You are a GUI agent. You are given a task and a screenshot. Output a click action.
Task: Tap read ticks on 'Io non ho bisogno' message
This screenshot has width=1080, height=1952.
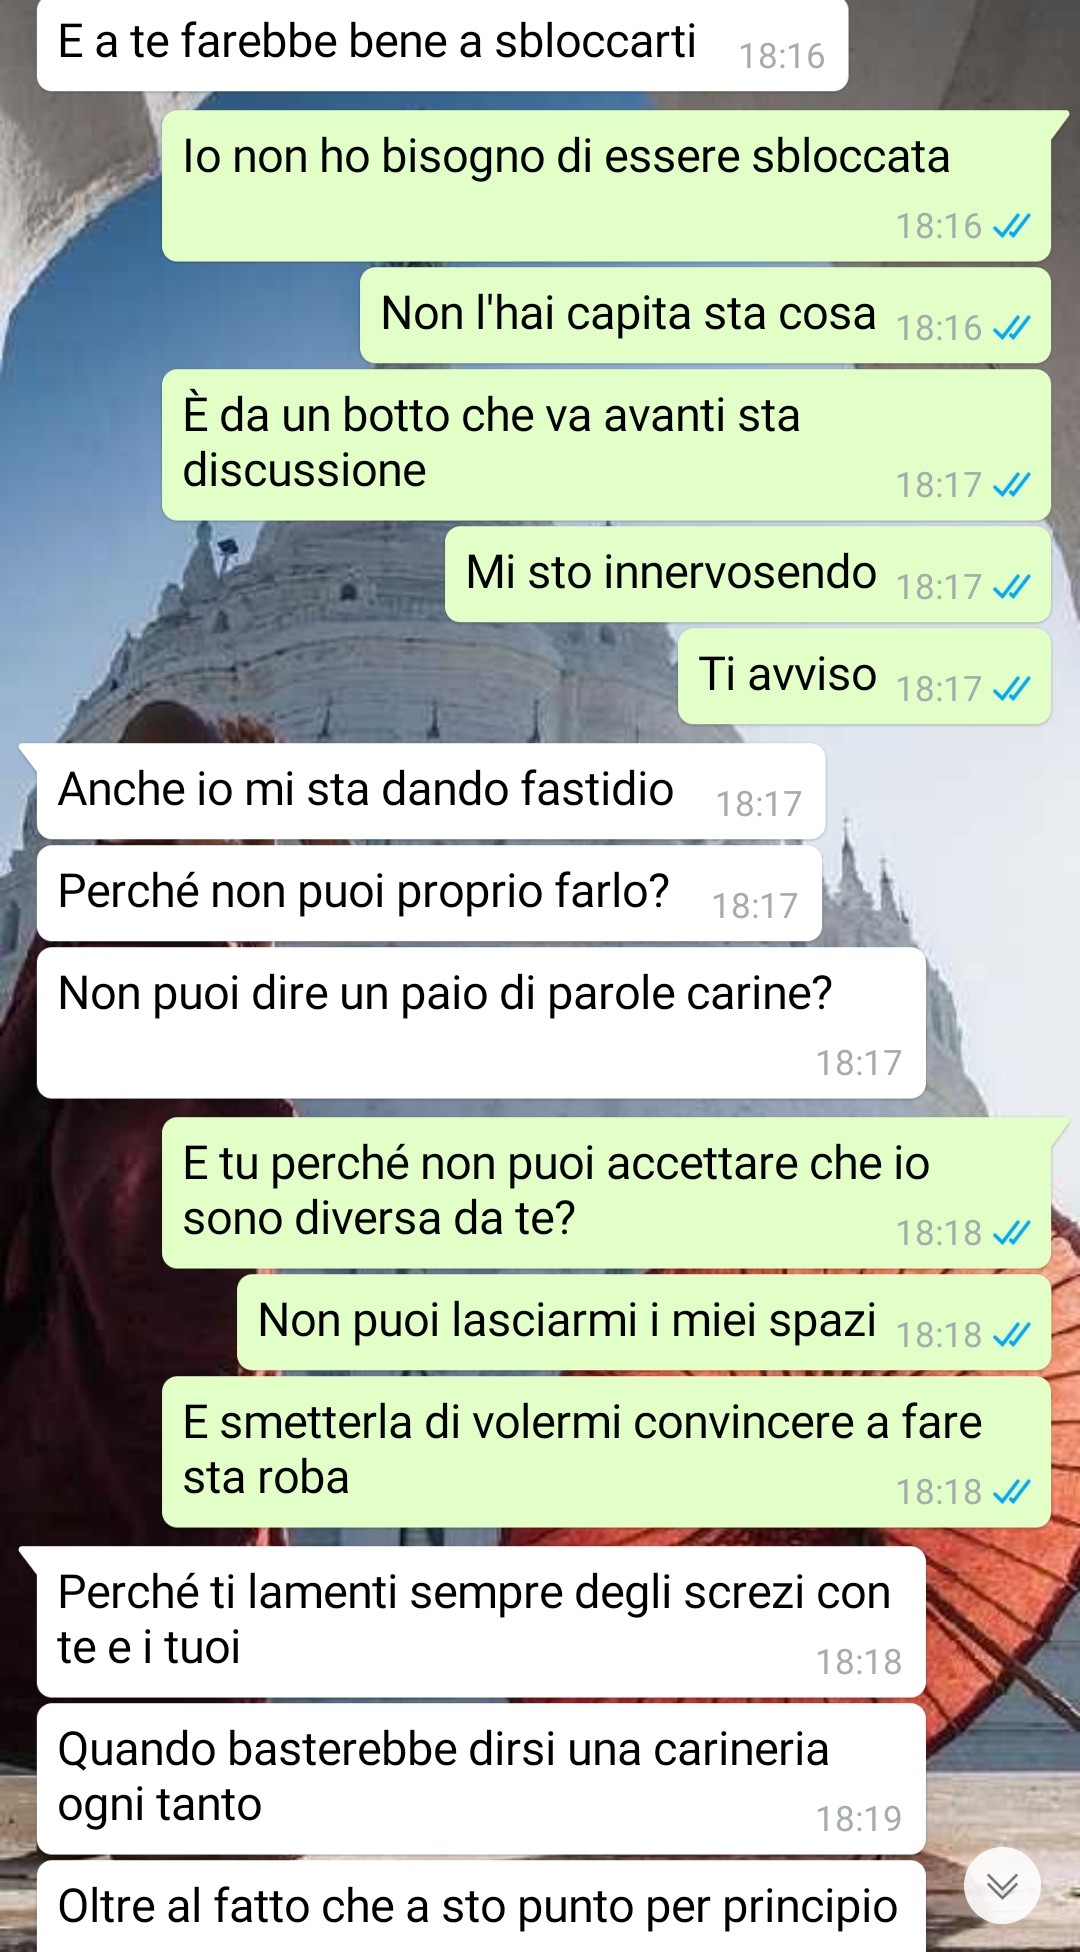click(x=1011, y=226)
